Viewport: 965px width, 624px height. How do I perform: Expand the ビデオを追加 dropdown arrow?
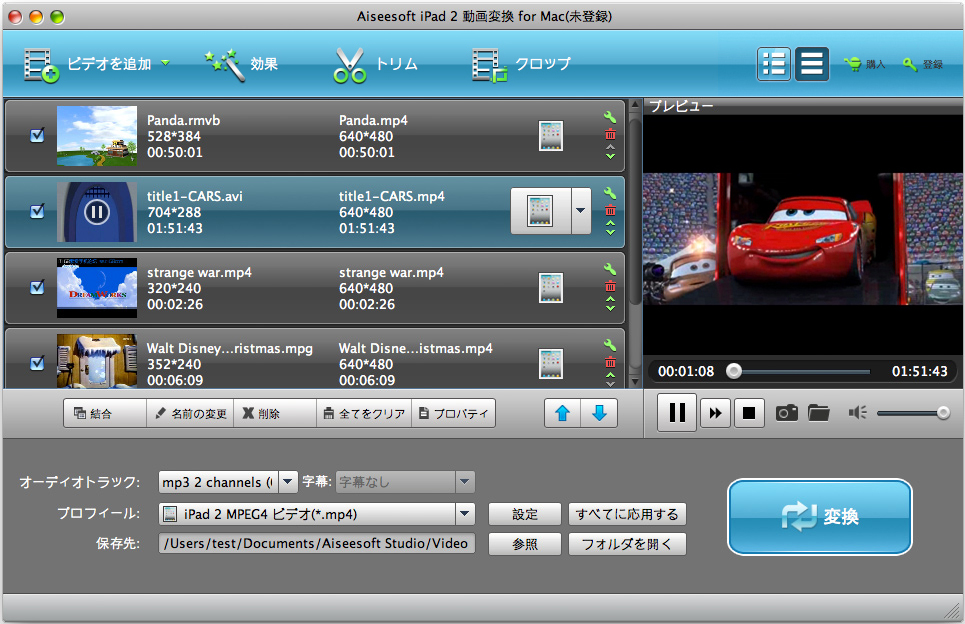tap(165, 63)
